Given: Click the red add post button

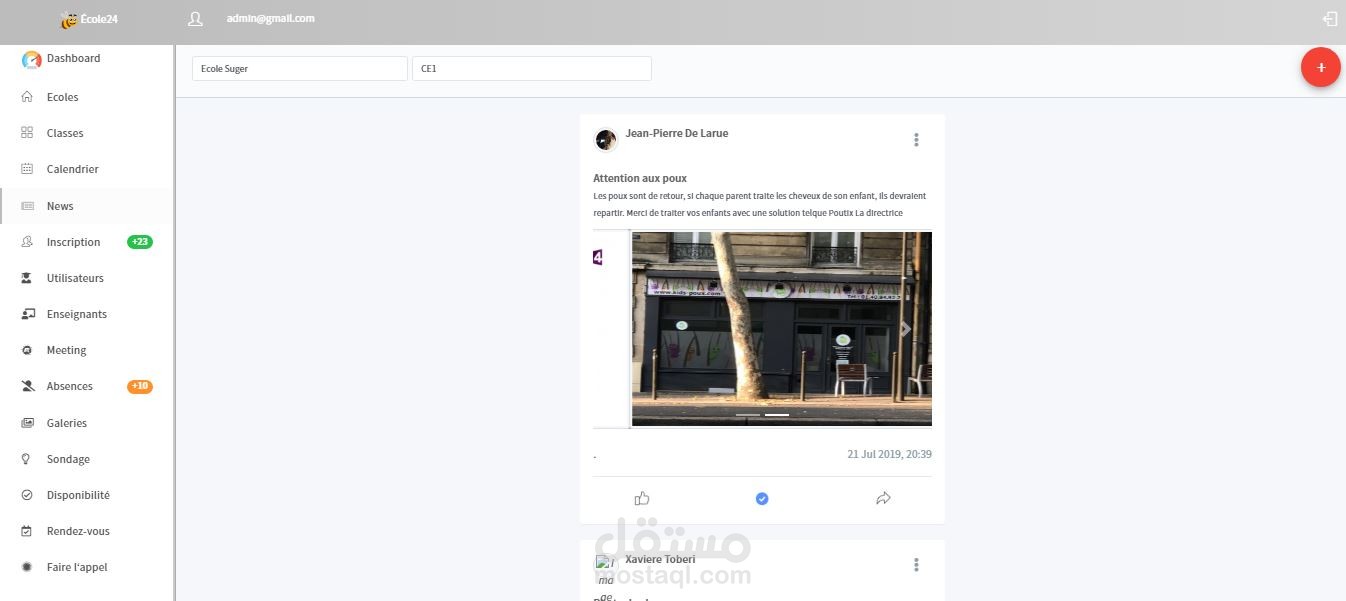Looking at the screenshot, I should (1320, 67).
